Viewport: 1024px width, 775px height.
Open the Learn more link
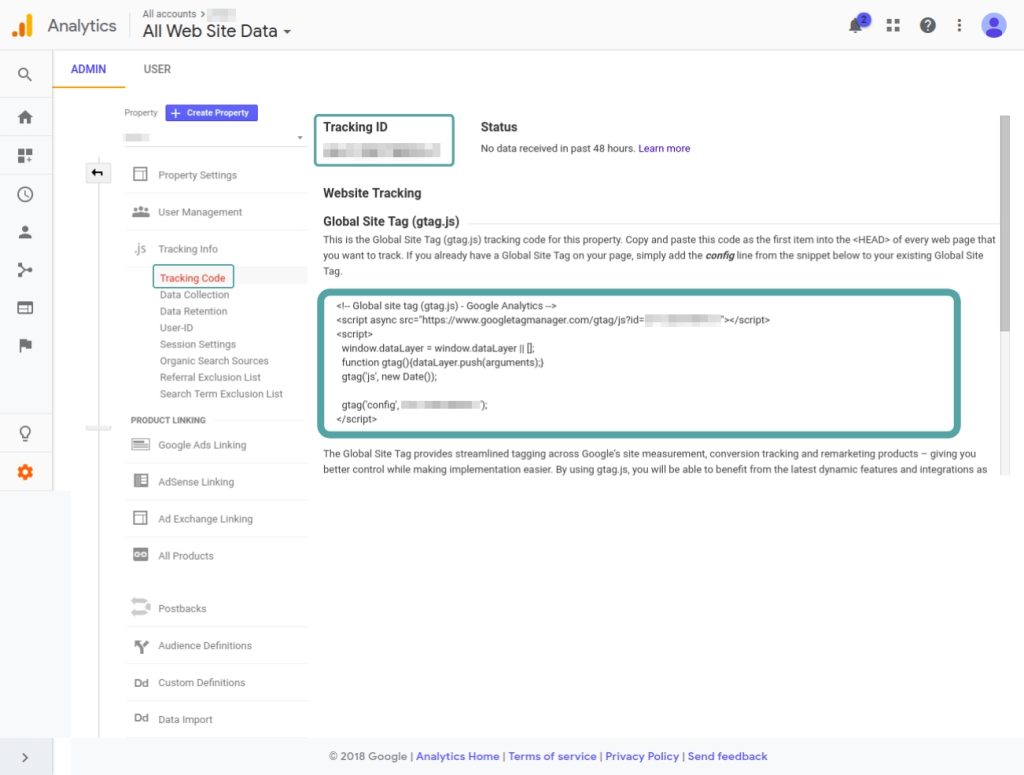point(665,147)
